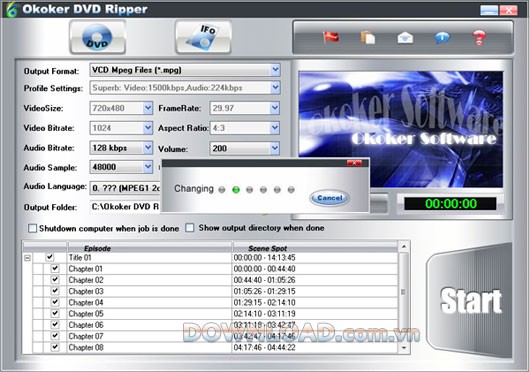Open the Audio Sample dropdown
Screen dimensions: 530x372
(148, 167)
